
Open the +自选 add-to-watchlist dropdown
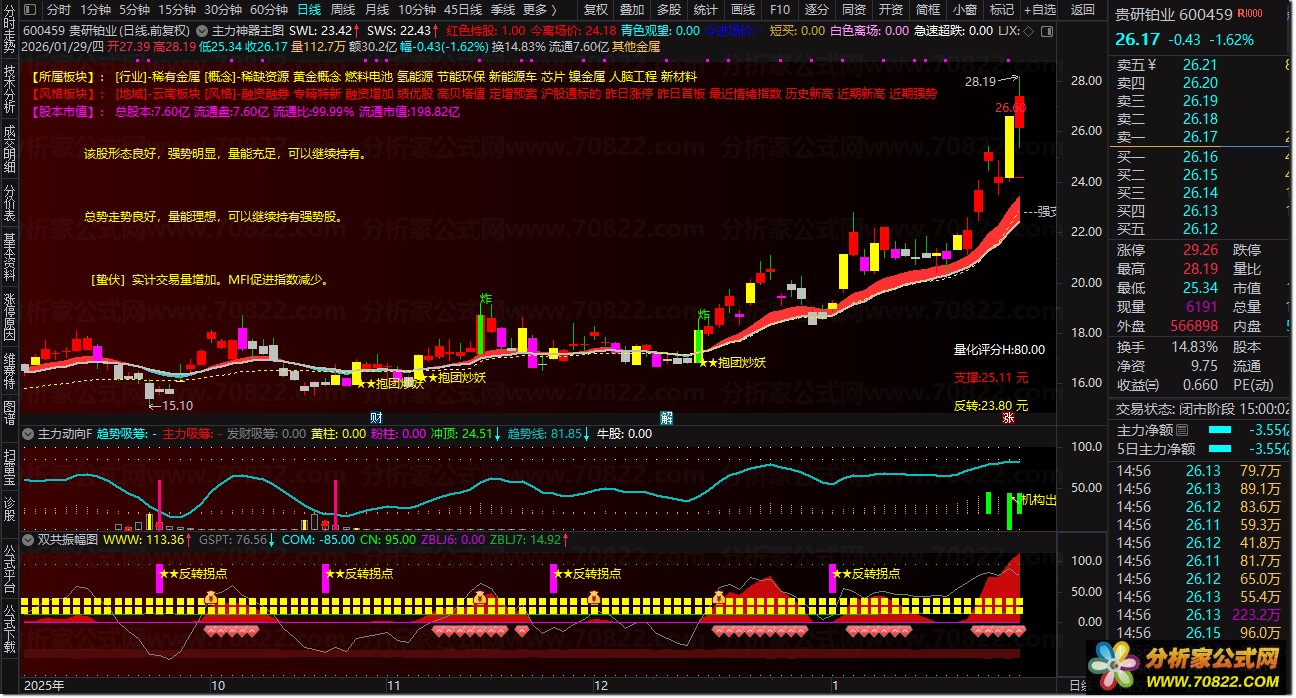click(1038, 9)
